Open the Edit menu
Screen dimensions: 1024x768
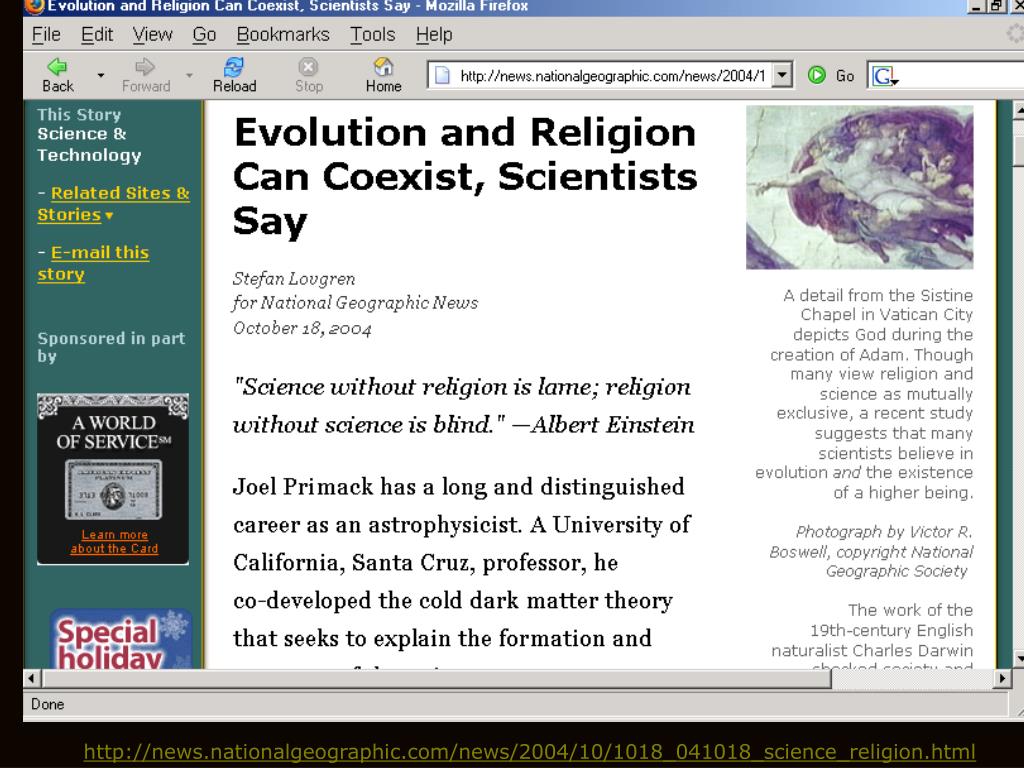tap(97, 34)
